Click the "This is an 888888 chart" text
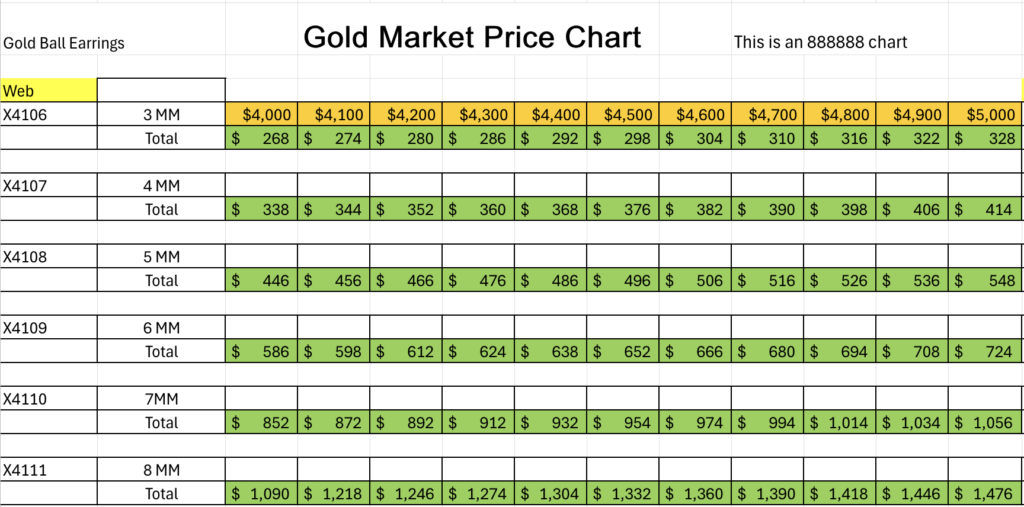 [x=820, y=42]
